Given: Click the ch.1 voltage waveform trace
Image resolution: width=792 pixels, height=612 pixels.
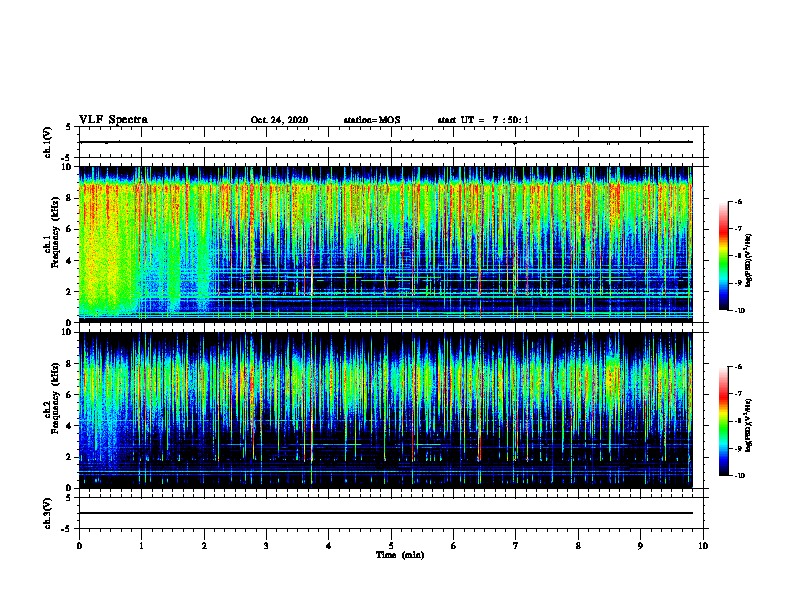Looking at the screenshot, I should [386, 142].
